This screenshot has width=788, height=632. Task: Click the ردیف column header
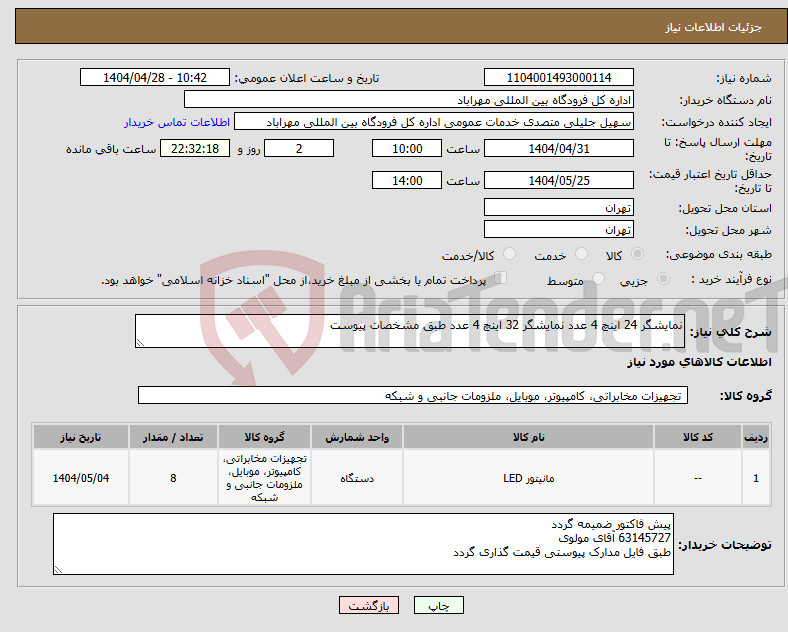pos(756,437)
